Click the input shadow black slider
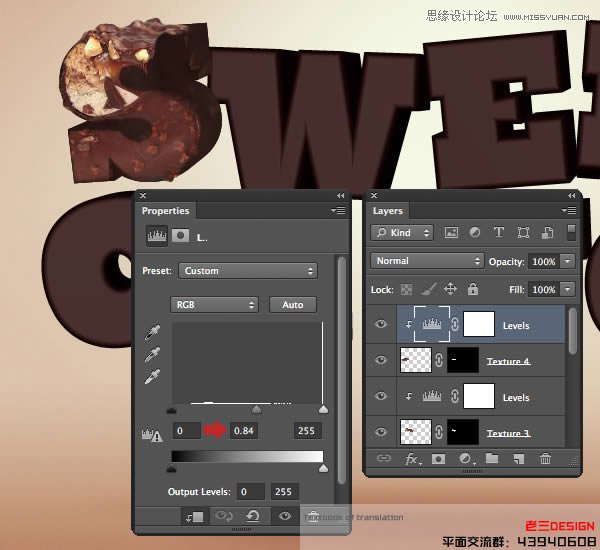The image size is (600, 550). pyautogui.click(x=171, y=410)
